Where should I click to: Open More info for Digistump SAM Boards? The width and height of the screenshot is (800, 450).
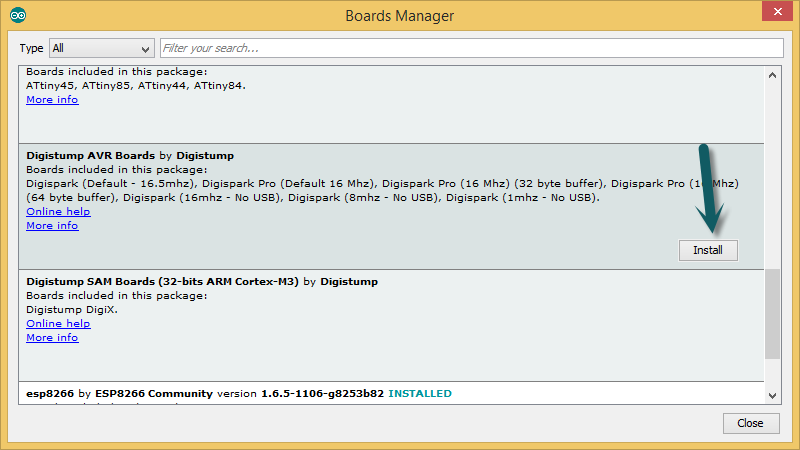pyautogui.click(x=52, y=338)
